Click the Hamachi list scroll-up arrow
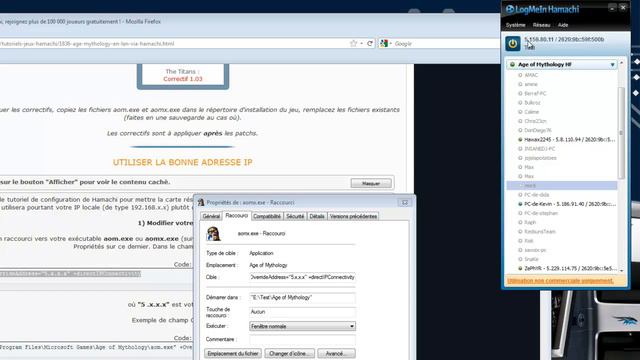Viewport: 640px width, 360px height. [622, 63]
